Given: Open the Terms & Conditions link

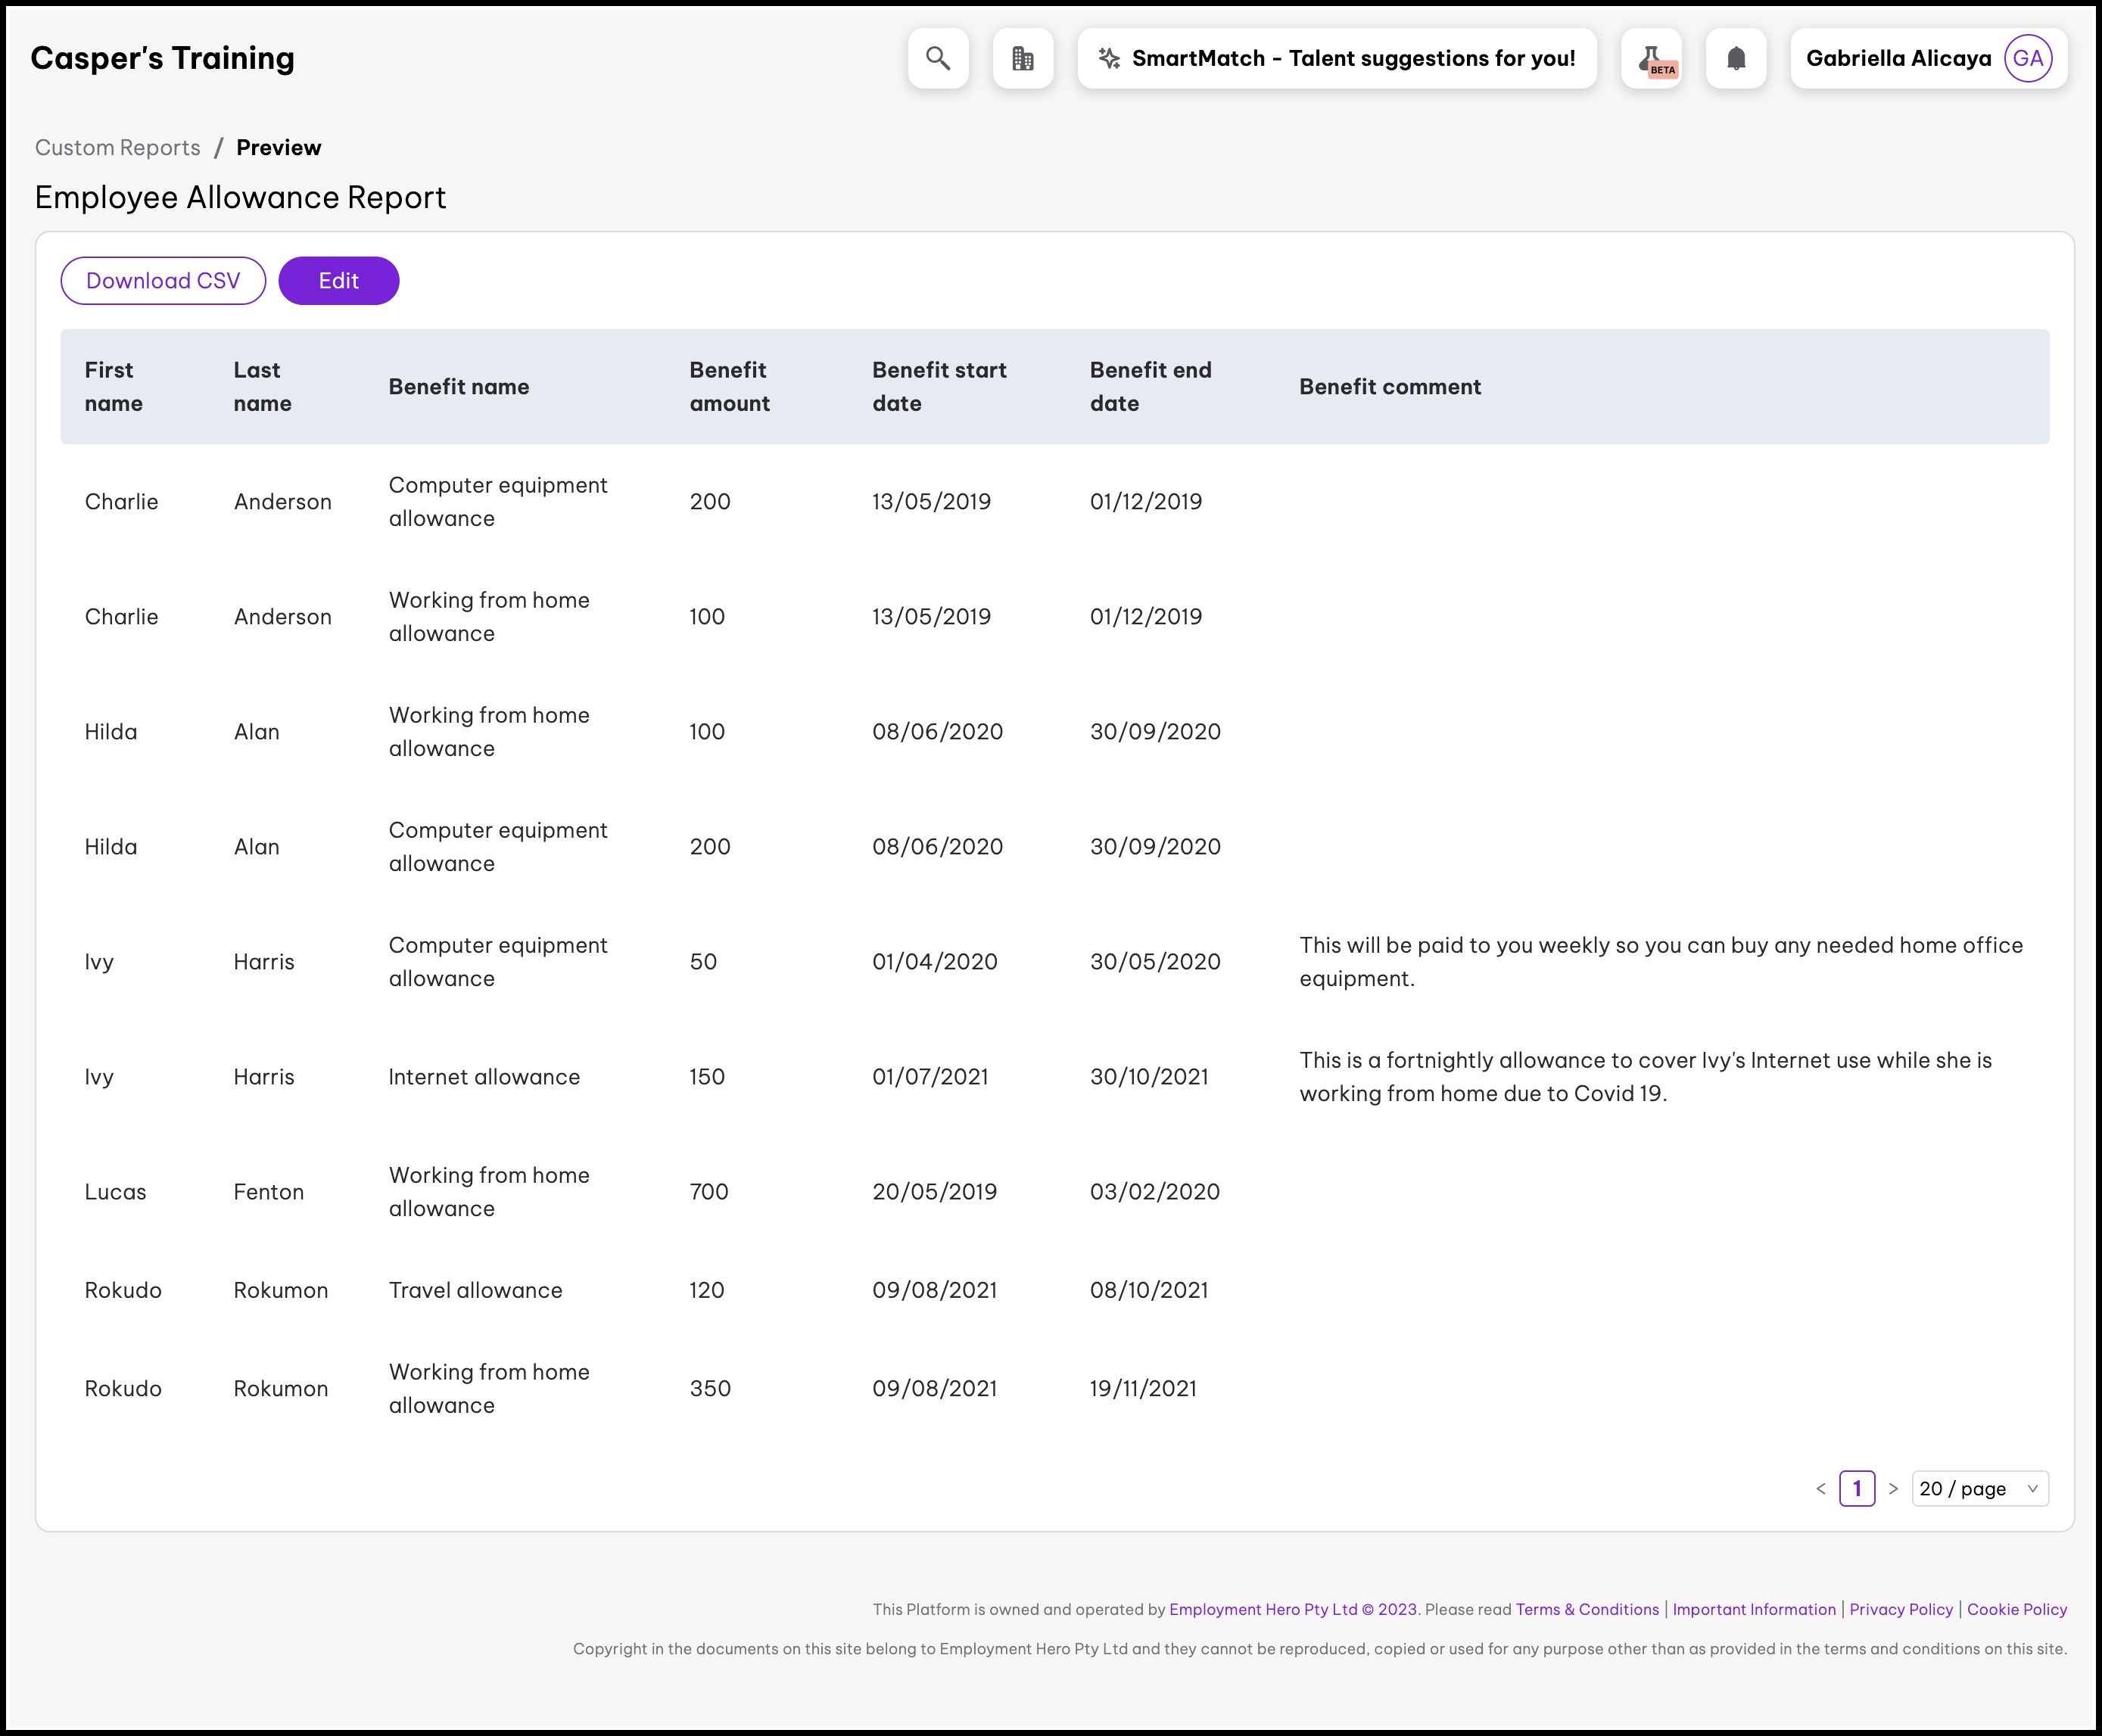Looking at the screenshot, I should (x=1587, y=1610).
